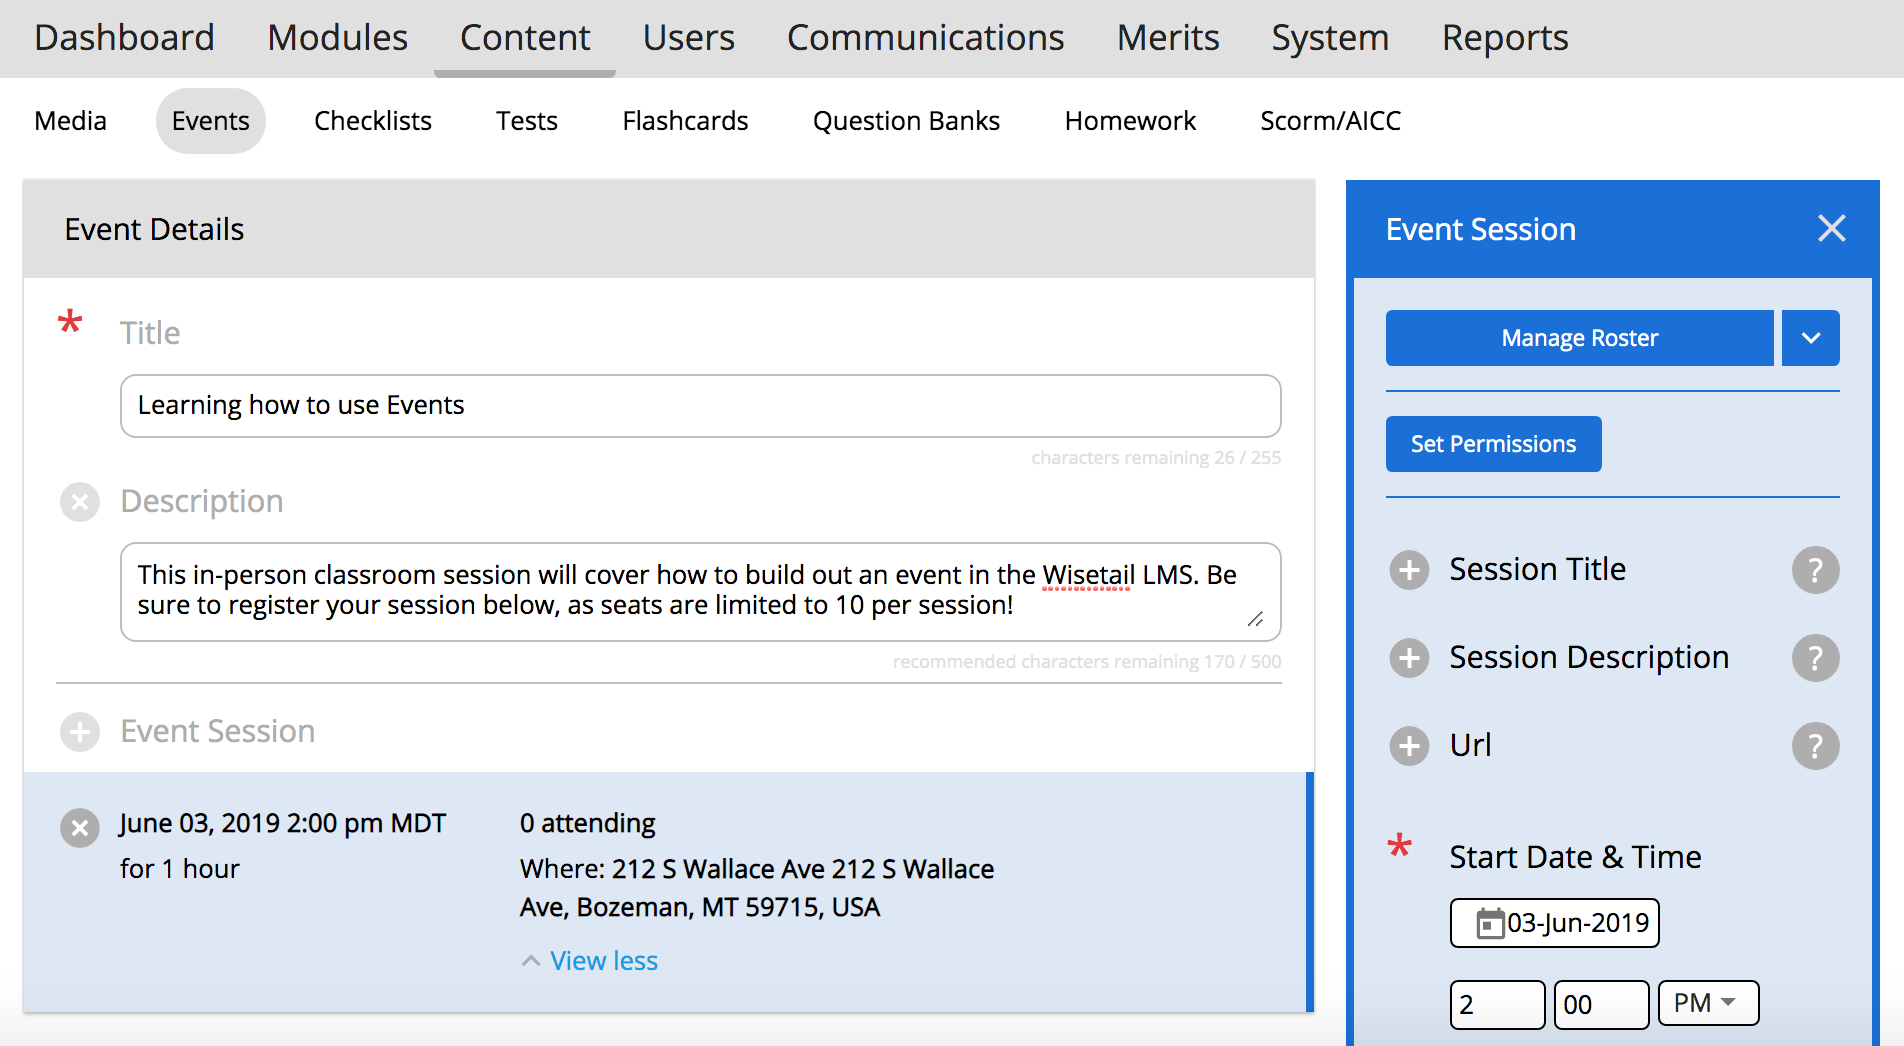Expand the Manage Roster dropdown arrow

1811,338
